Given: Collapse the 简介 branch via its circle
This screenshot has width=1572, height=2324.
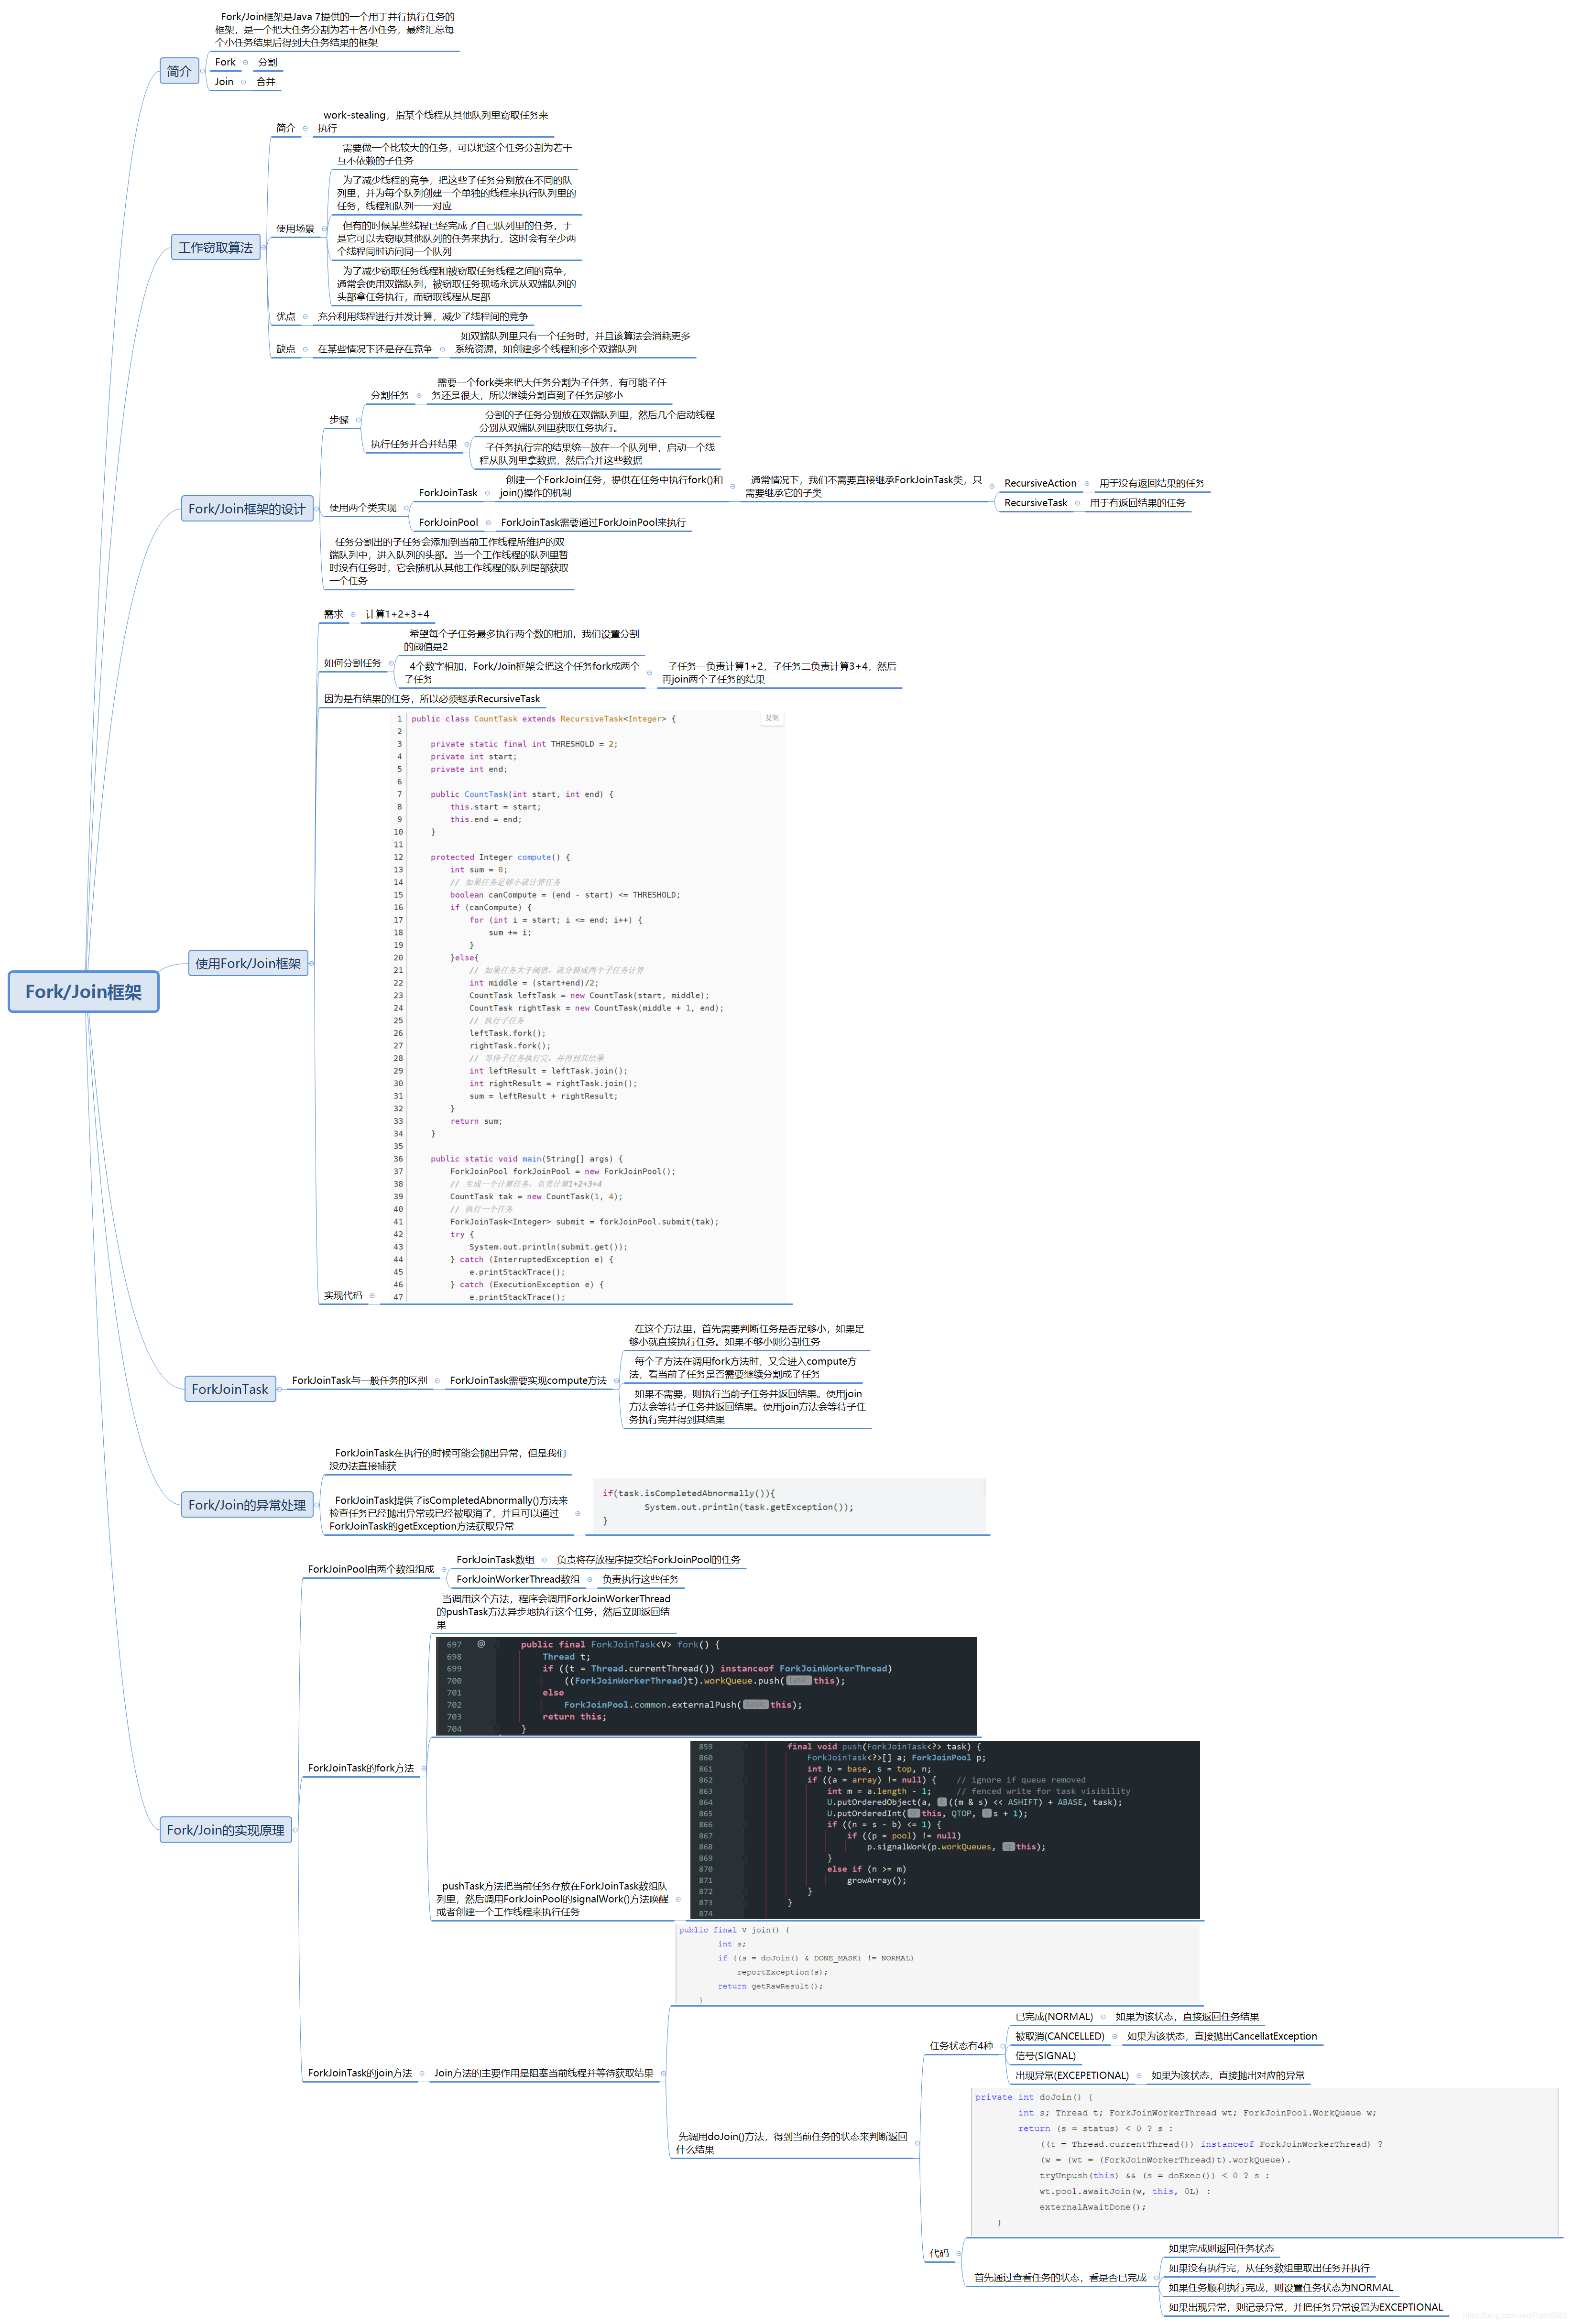Looking at the screenshot, I should (203, 71).
